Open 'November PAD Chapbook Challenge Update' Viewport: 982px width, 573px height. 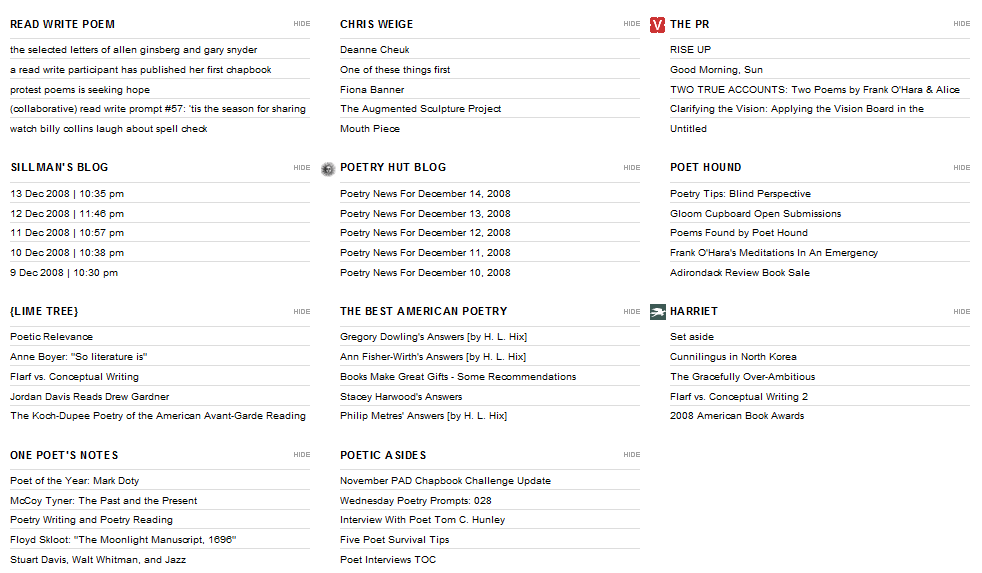(445, 480)
